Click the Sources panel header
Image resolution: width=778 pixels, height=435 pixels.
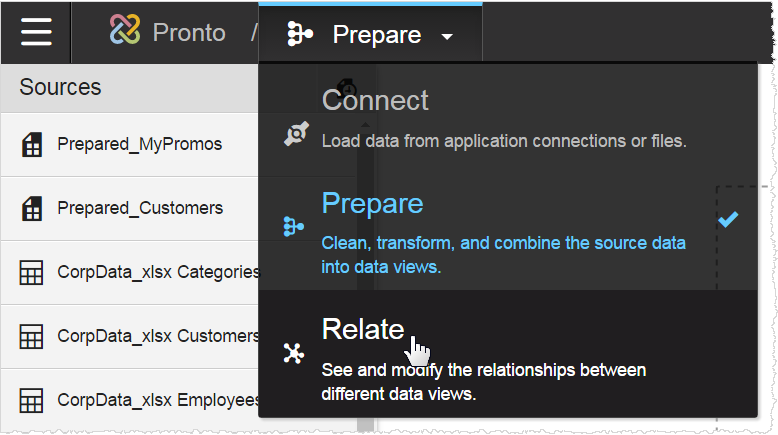[x=60, y=87]
